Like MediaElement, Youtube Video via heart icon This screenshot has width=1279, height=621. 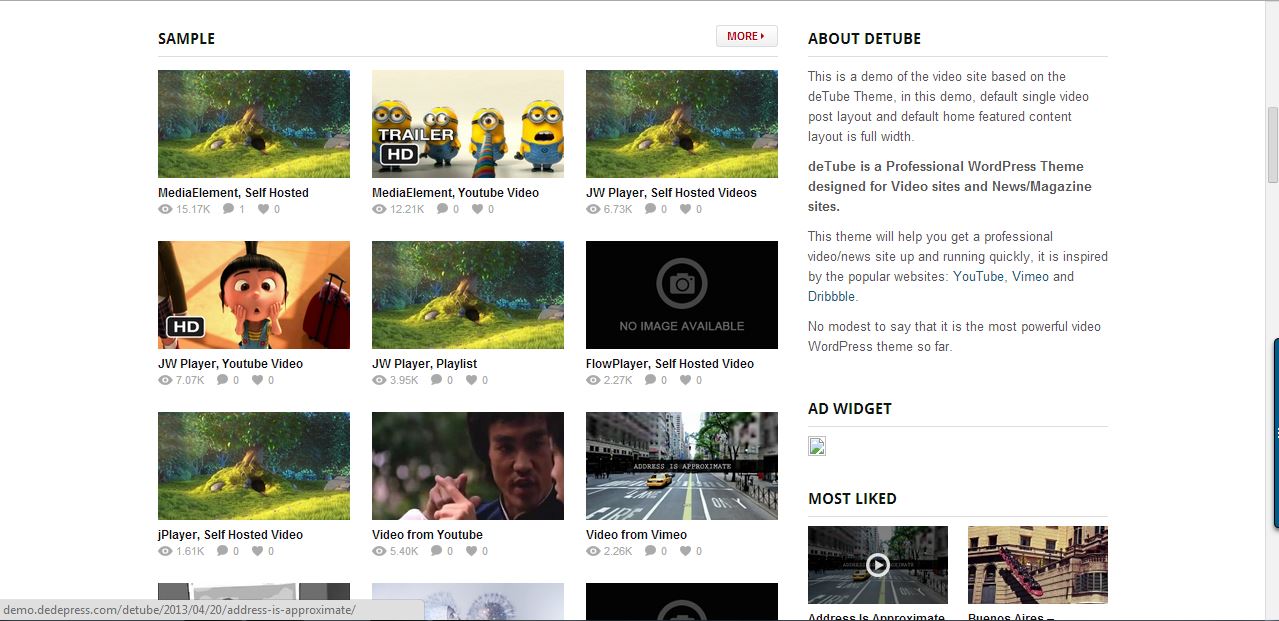click(477, 209)
